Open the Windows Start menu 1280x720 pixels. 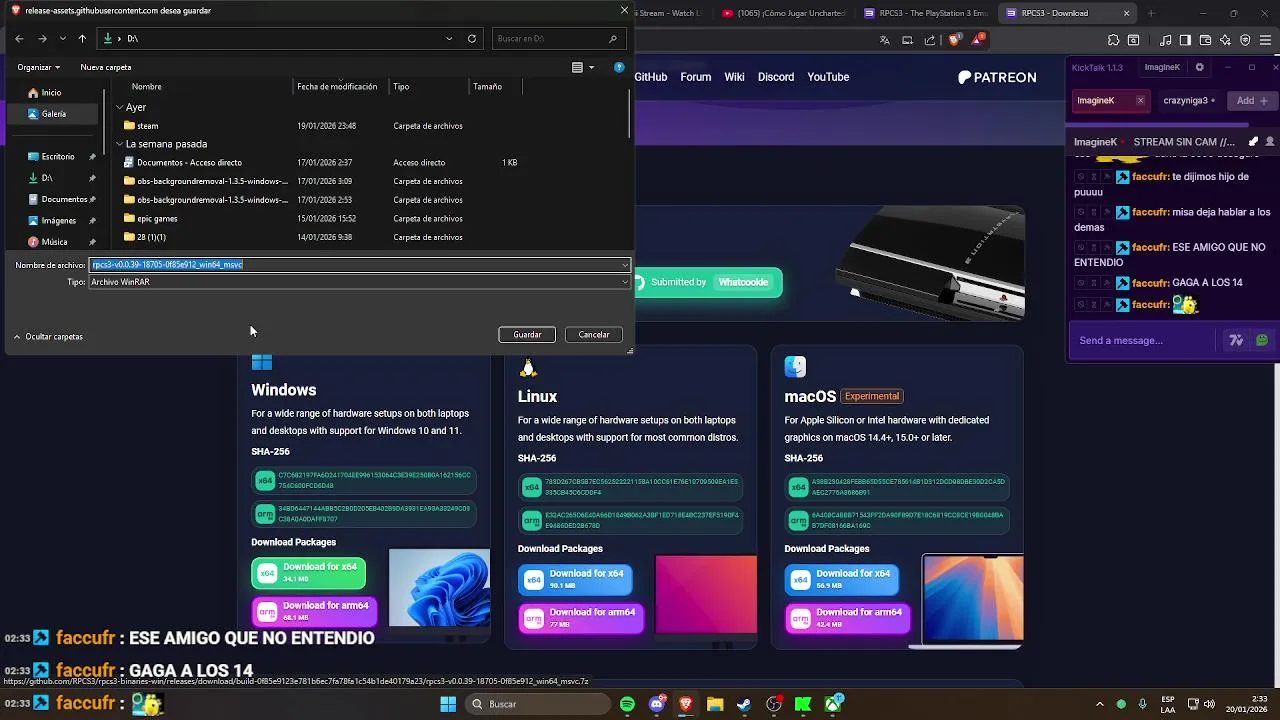click(x=448, y=704)
